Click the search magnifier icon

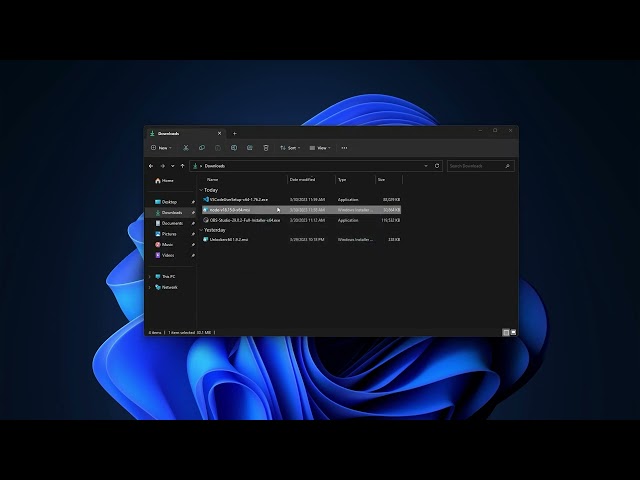(507, 166)
